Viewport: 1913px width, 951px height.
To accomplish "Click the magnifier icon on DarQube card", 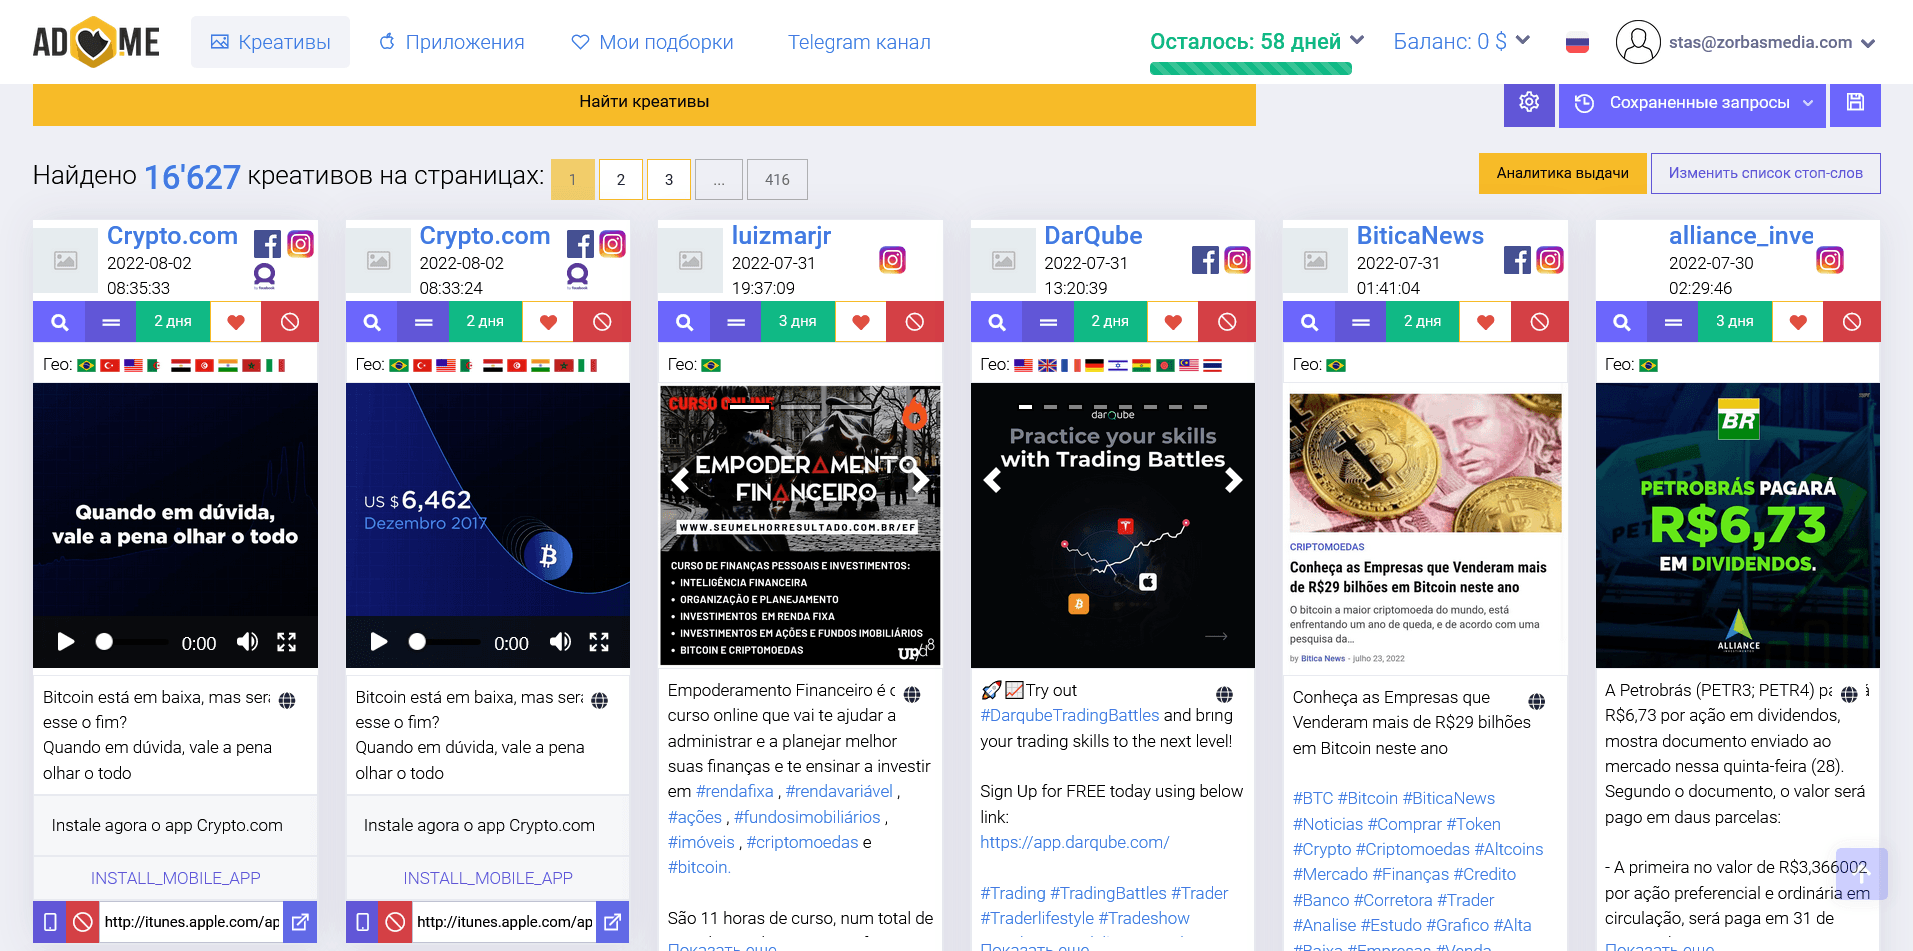I will (997, 322).
